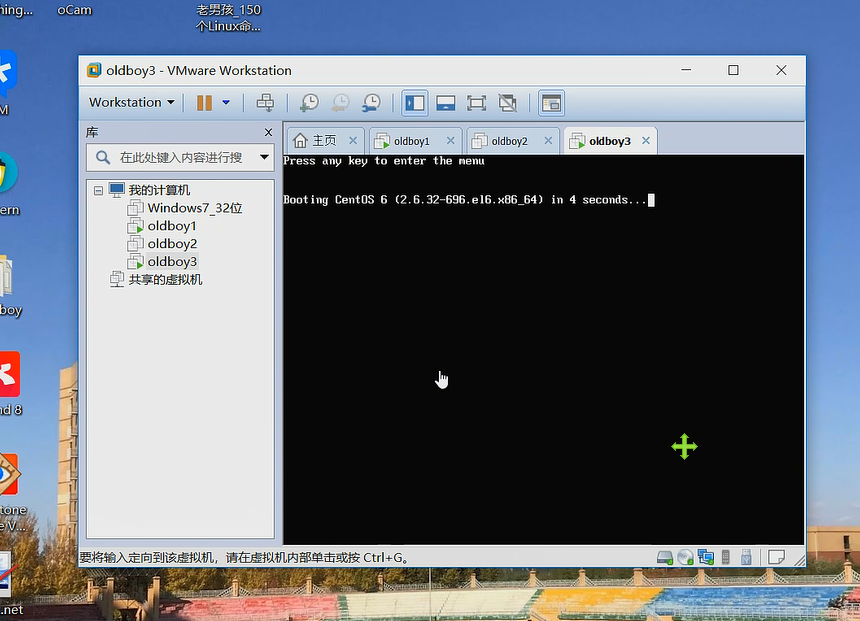The height and width of the screenshot is (621, 860).
Task: Click the message log status icon
Action: [776, 557]
